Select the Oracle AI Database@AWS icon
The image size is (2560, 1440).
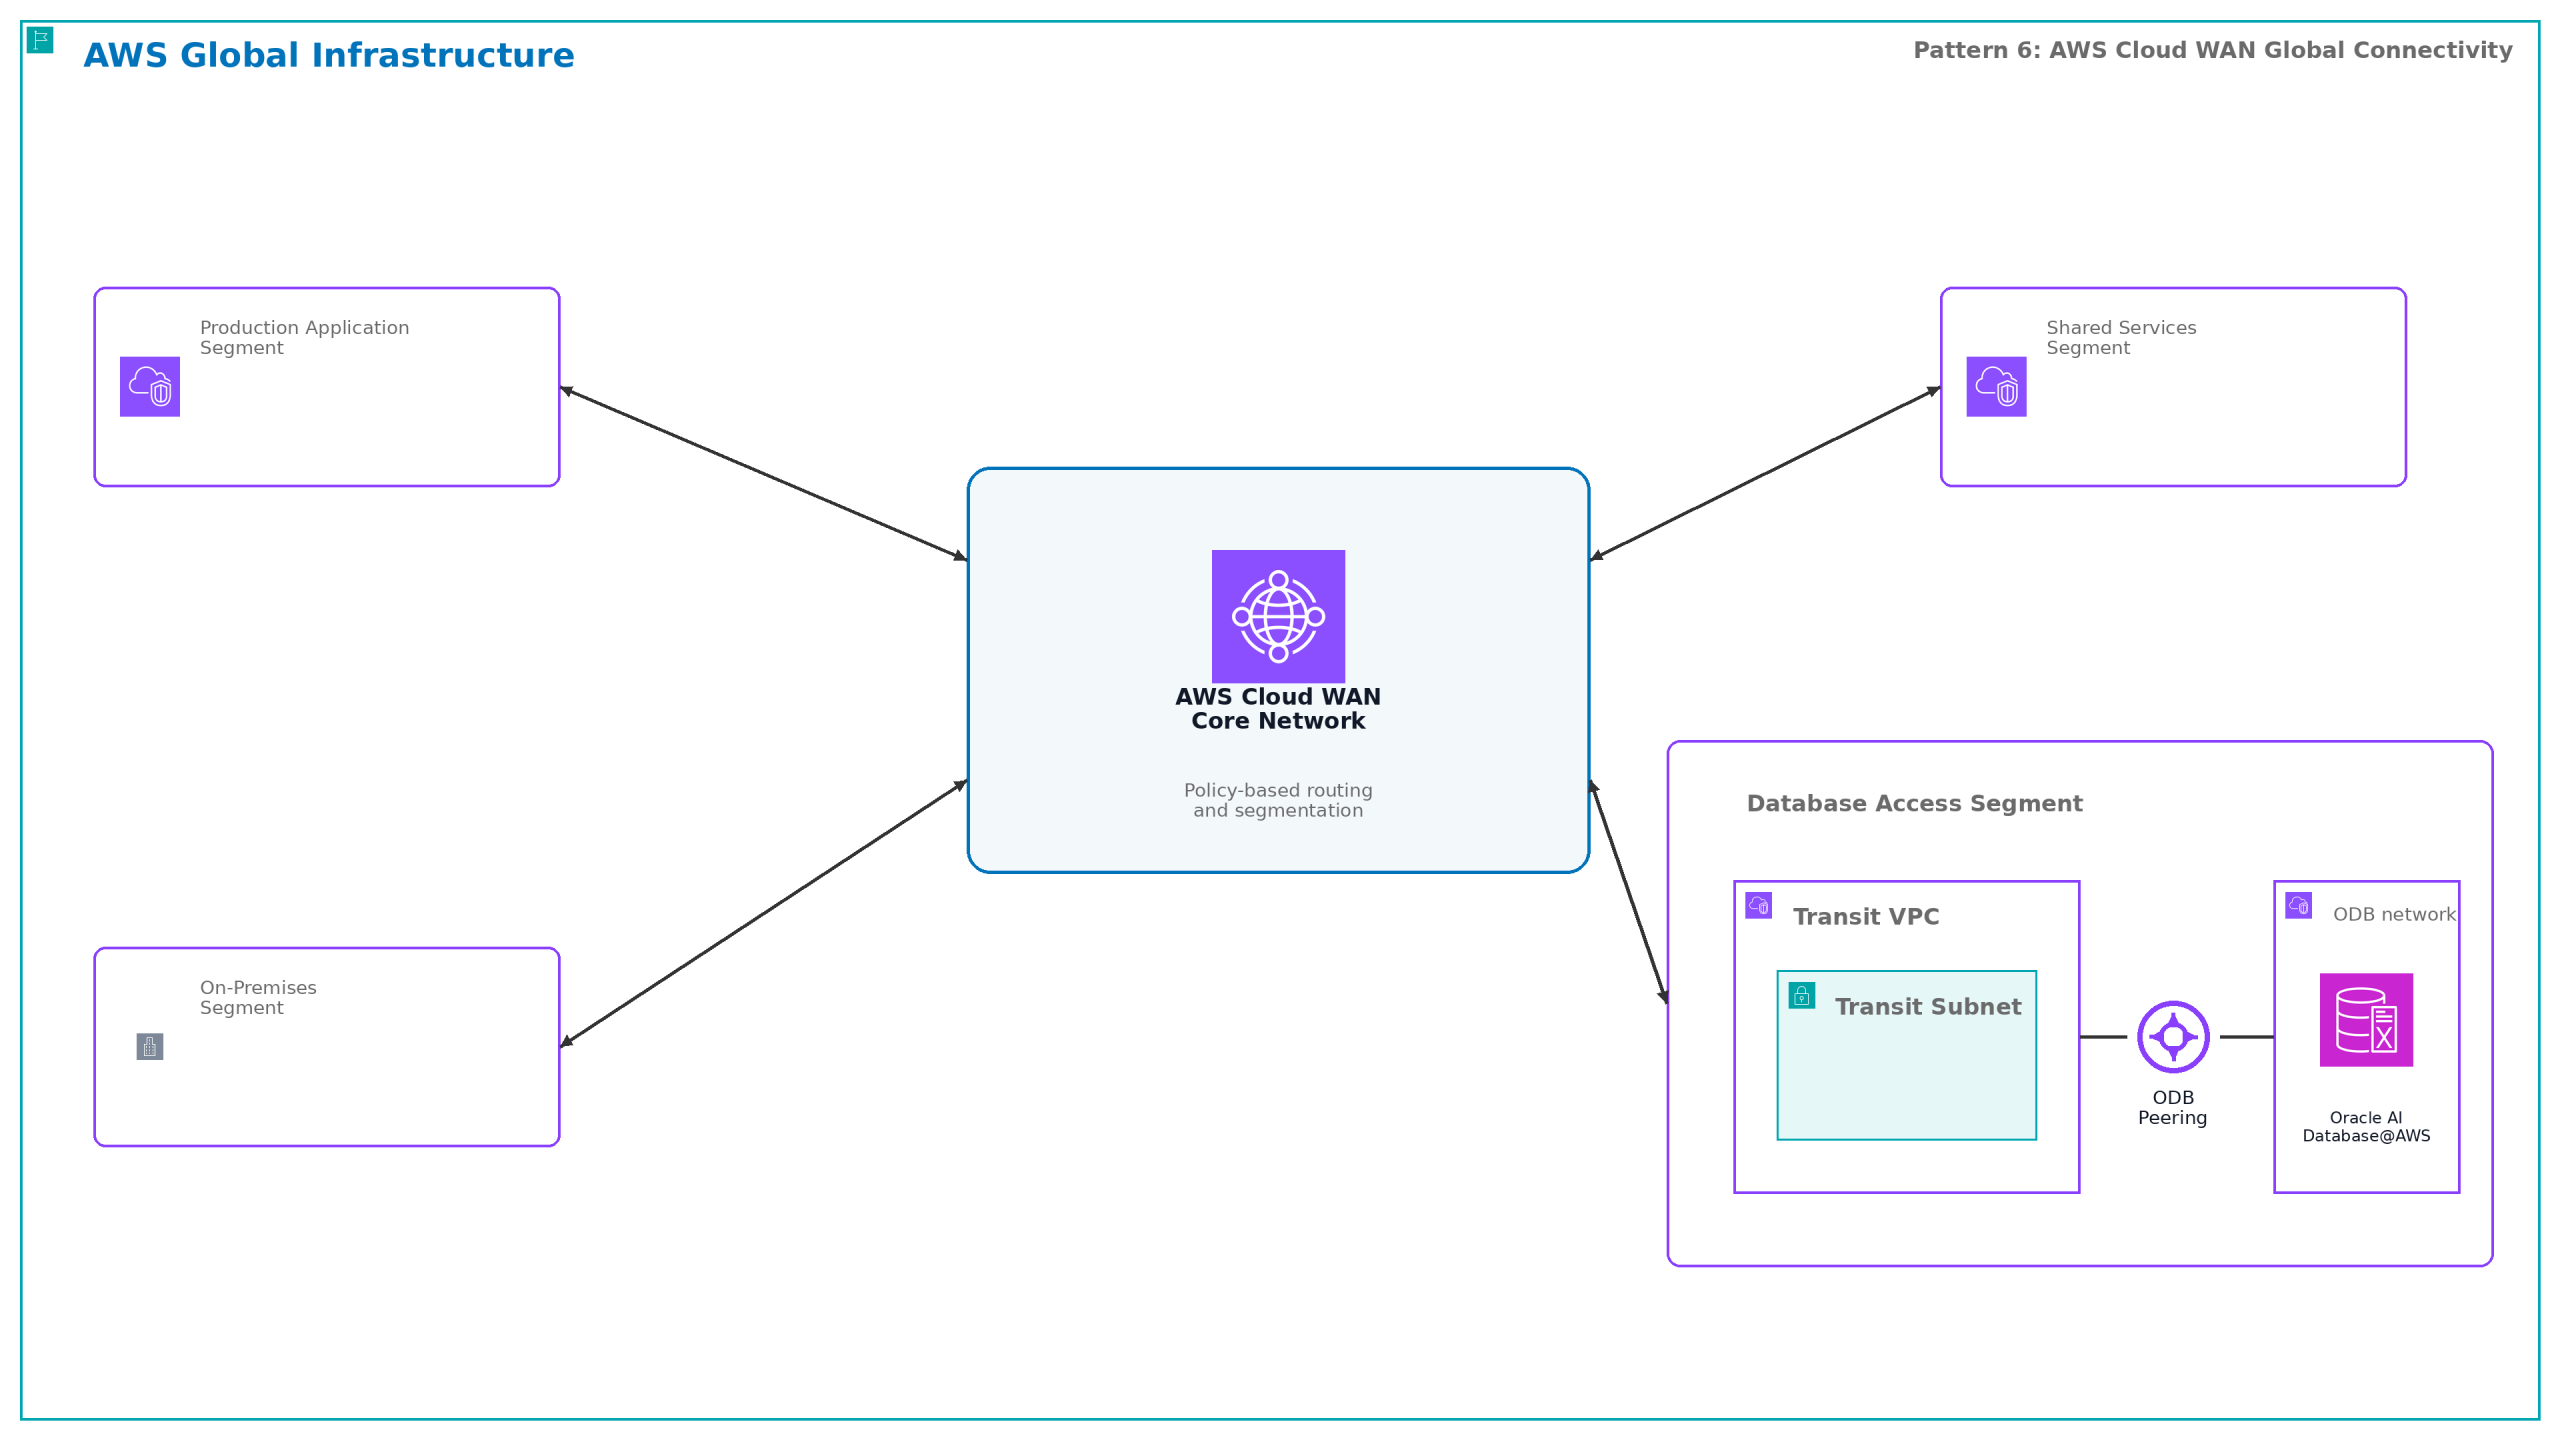pos(2366,1020)
